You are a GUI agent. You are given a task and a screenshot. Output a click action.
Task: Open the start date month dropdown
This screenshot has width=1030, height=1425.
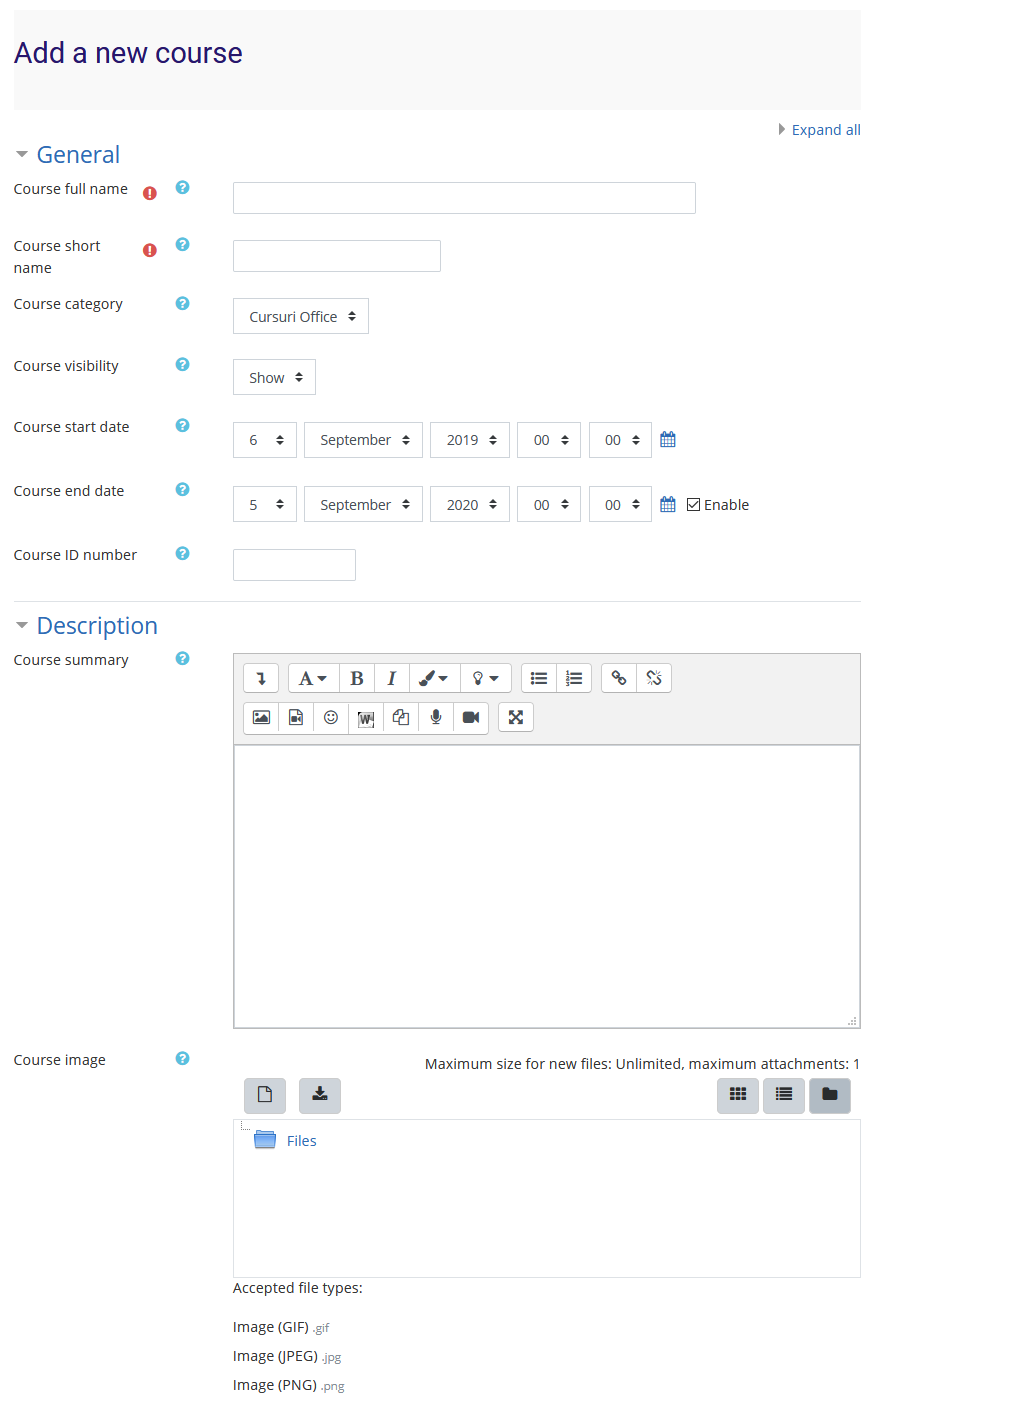tap(363, 439)
